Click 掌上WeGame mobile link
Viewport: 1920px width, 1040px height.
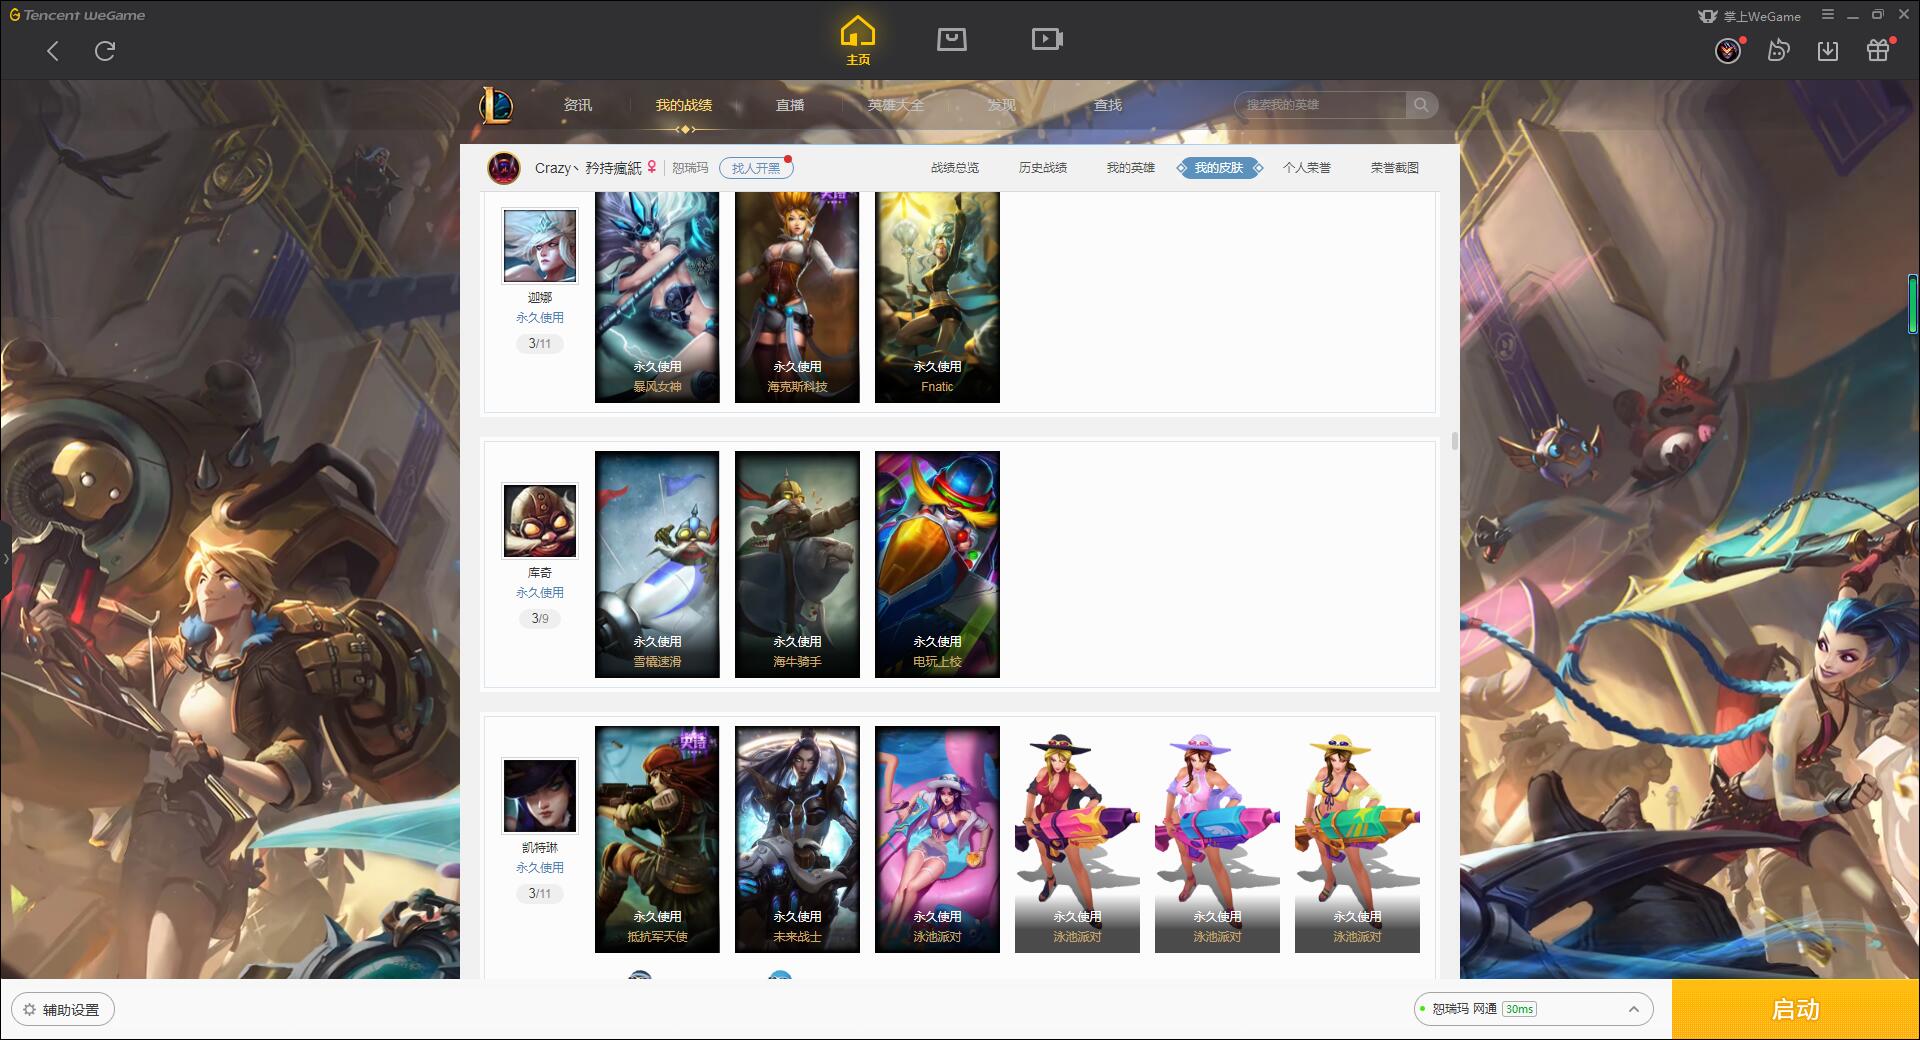[x=1749, y=16]
